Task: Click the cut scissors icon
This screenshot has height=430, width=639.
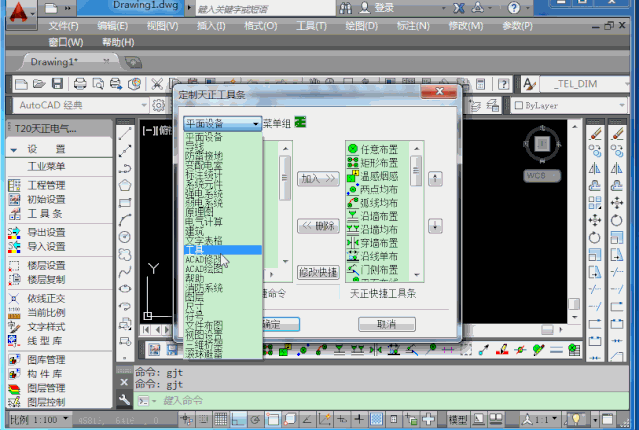Action: pyautogui.click(x=157, y=84)
